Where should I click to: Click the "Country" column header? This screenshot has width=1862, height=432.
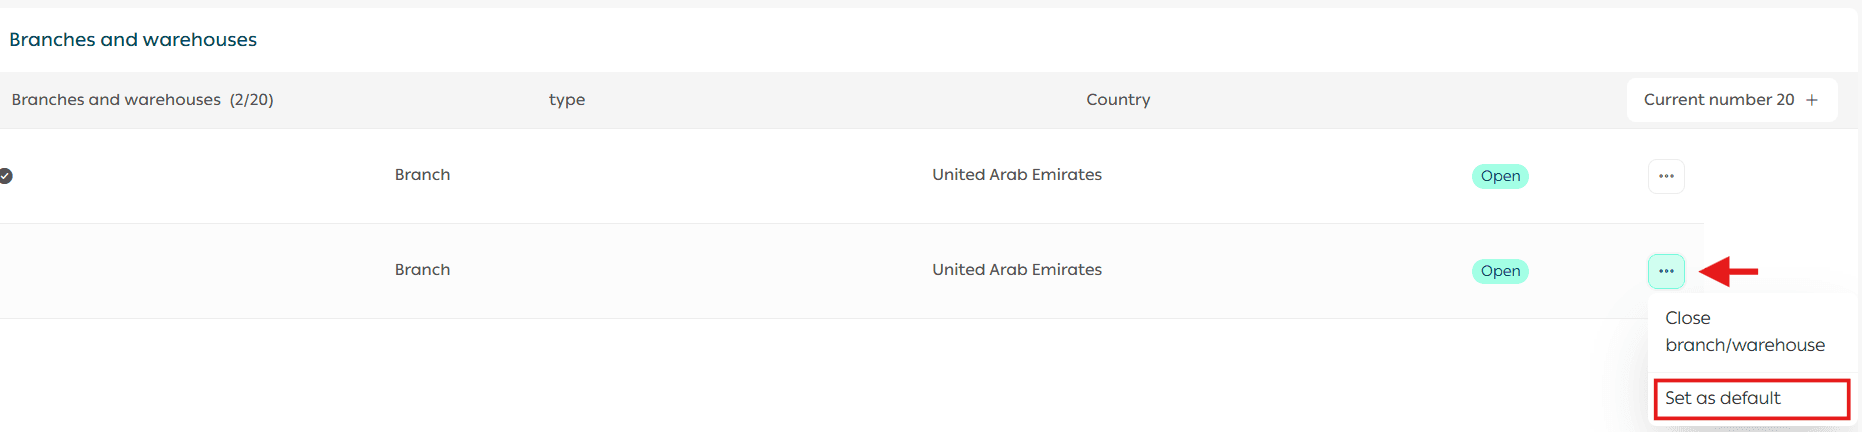[x=1118, y=100]
